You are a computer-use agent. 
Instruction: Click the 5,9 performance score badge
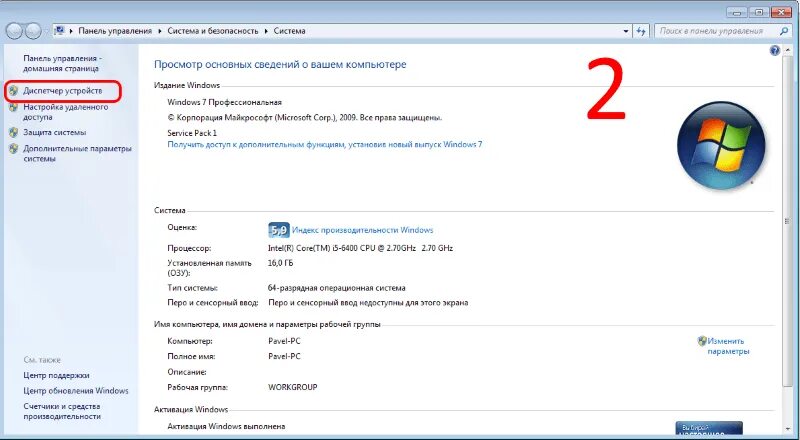point(279,230)
